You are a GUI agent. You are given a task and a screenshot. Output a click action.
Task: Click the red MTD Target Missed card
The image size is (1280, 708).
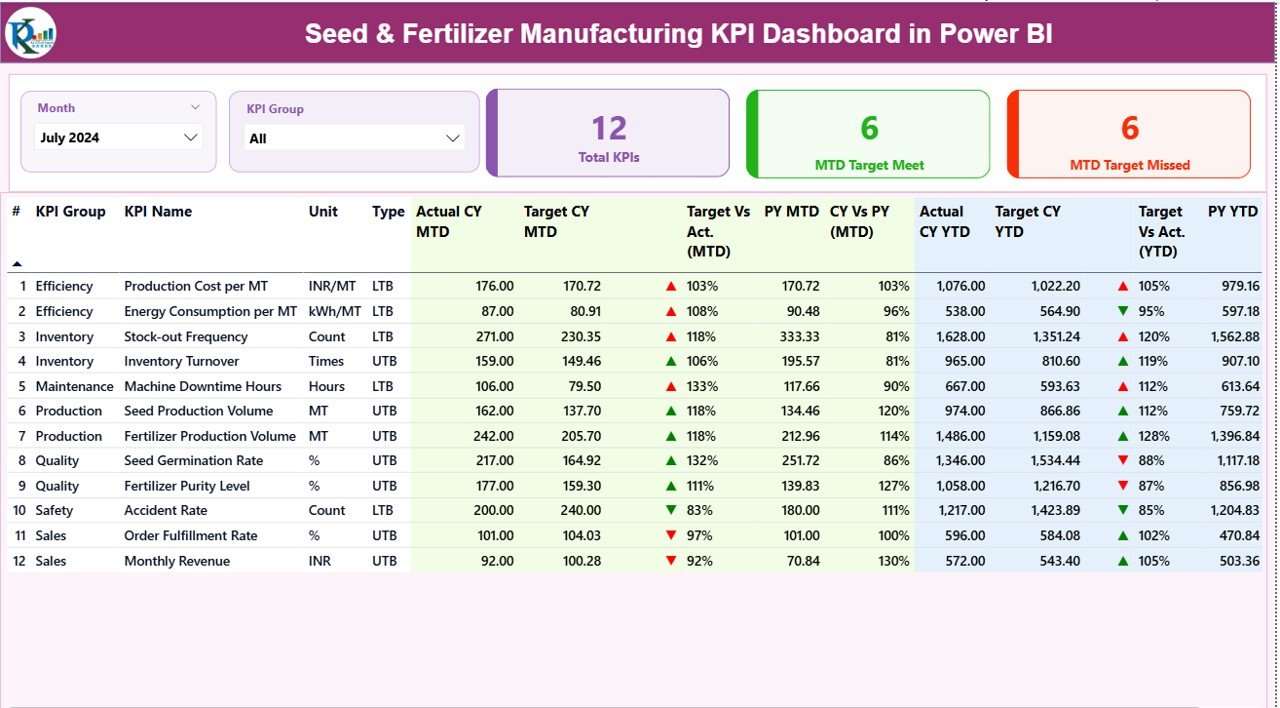(1128, 133)
